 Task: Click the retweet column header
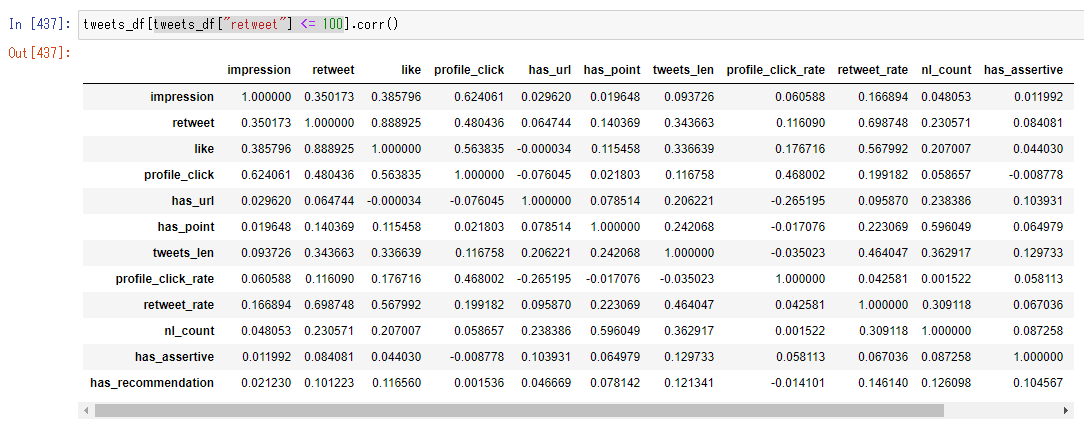point(334,70)
